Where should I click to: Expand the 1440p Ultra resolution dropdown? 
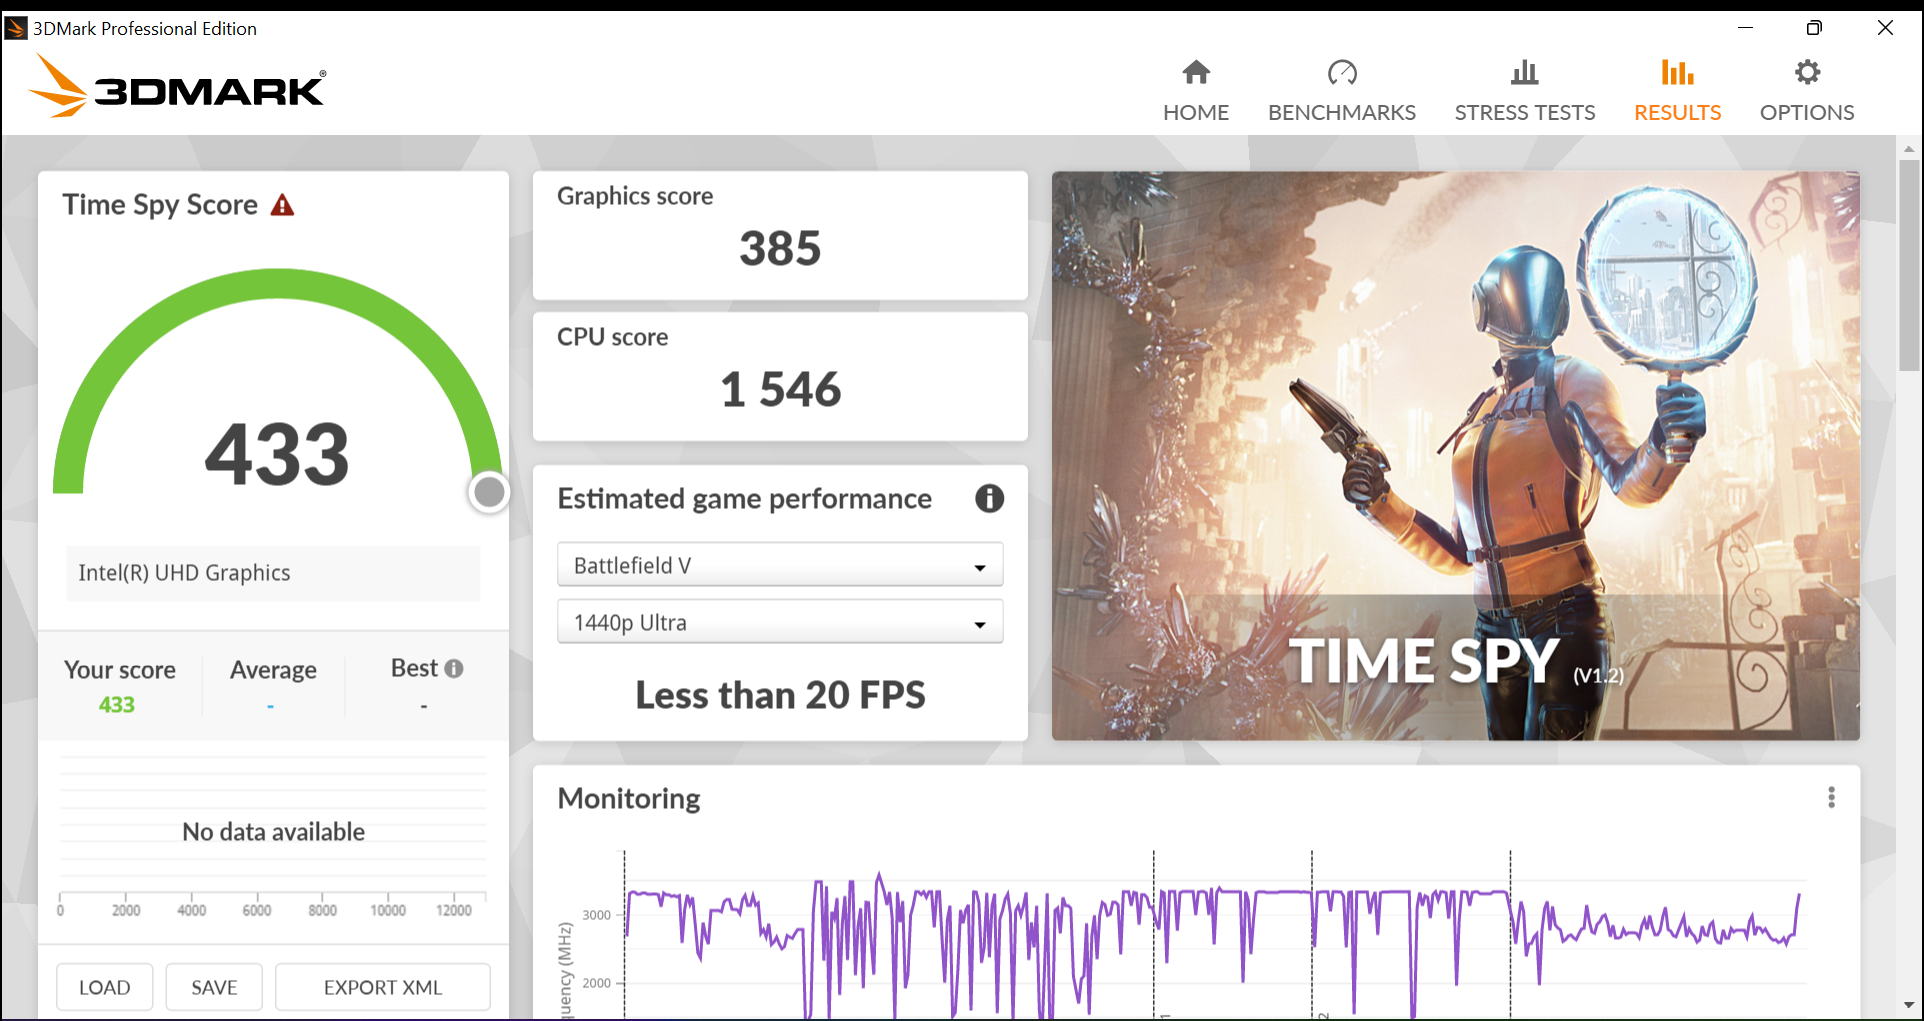(779, 623)
